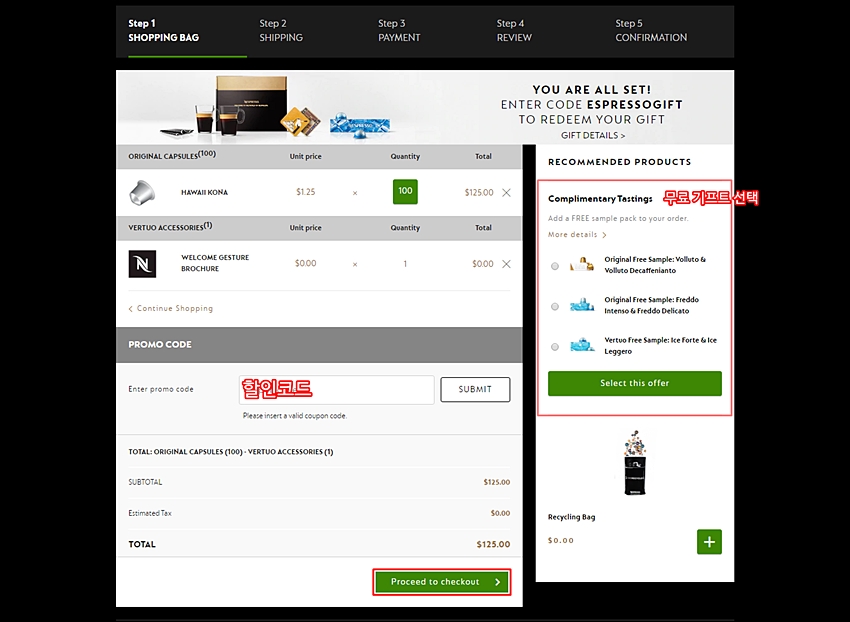Go to Step 2 Shipping
The width and height of the screenshot is (850, 622).
pos(281,30)
